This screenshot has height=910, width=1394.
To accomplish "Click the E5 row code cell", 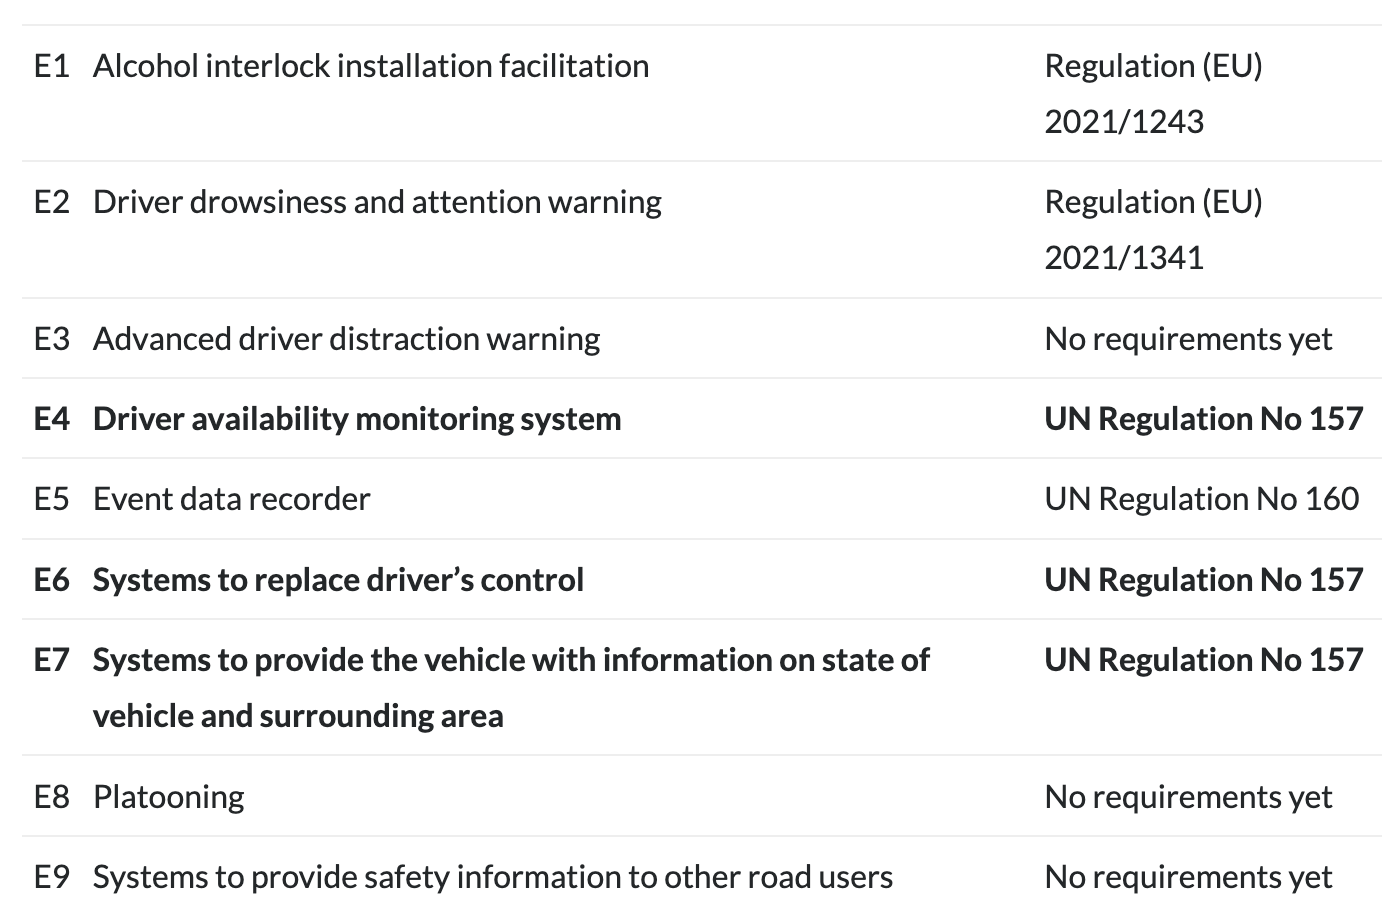I will point(52,499).
